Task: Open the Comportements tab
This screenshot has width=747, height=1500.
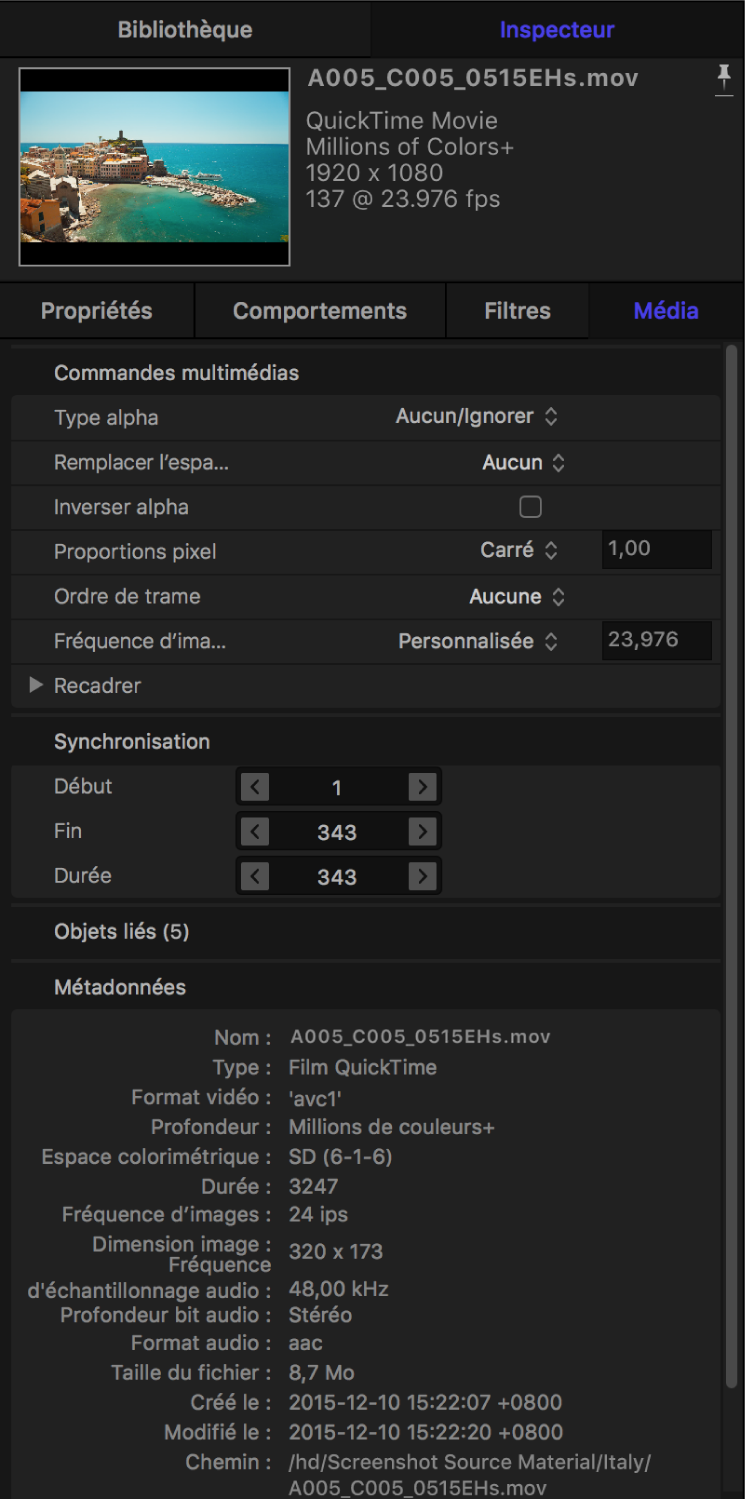Action: [320, 311]
